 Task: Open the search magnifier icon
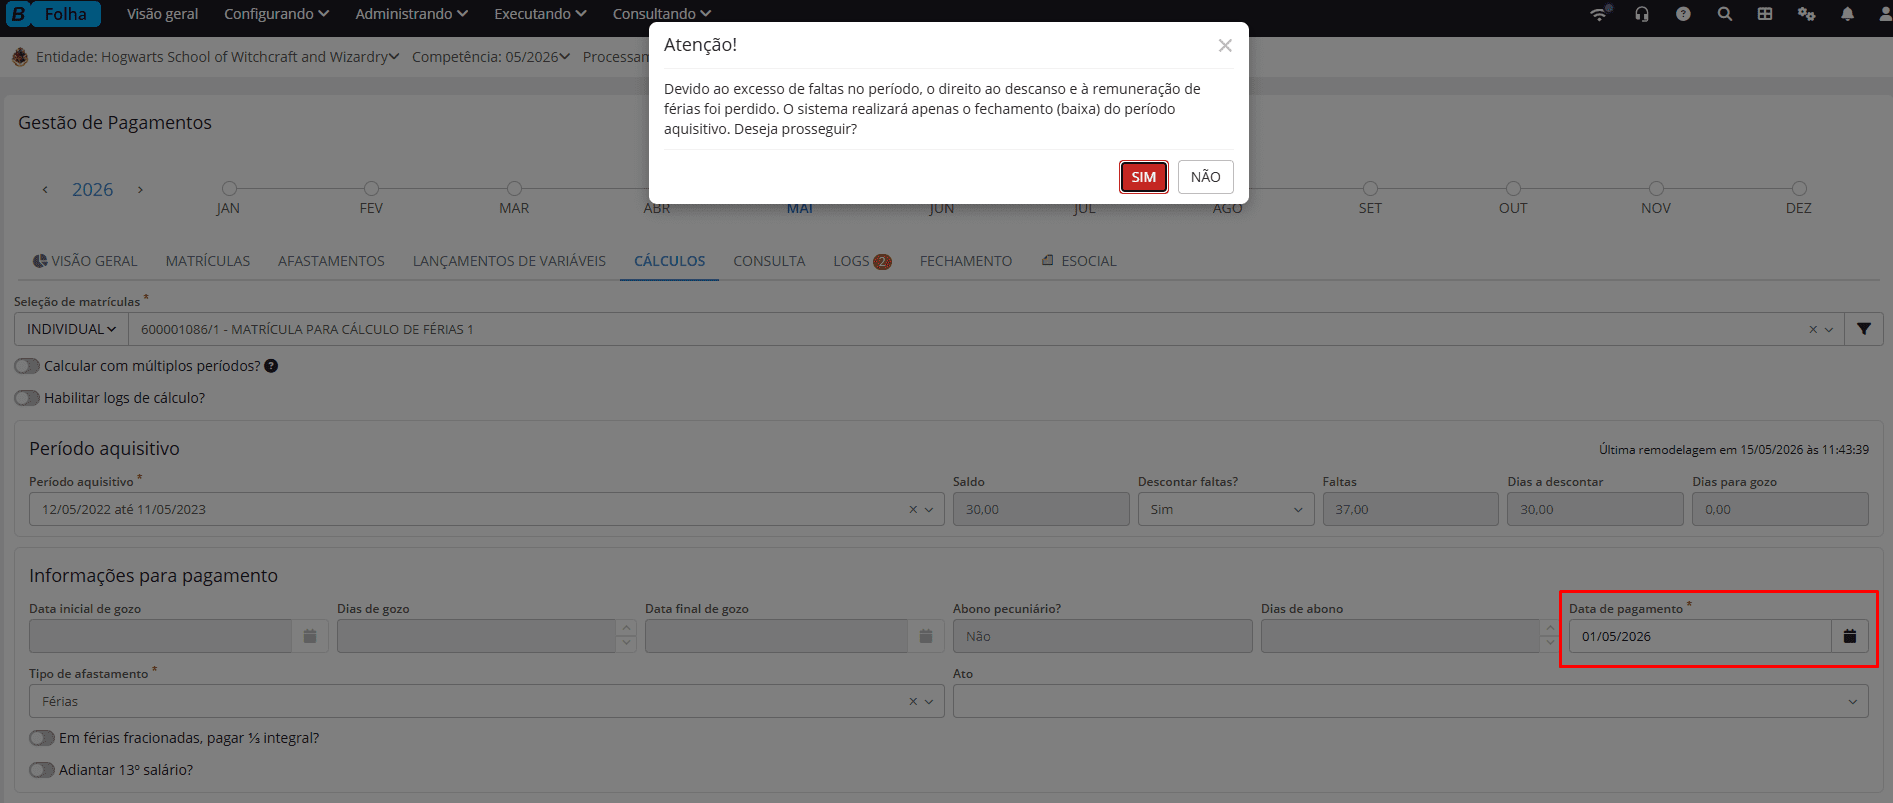1724,14
